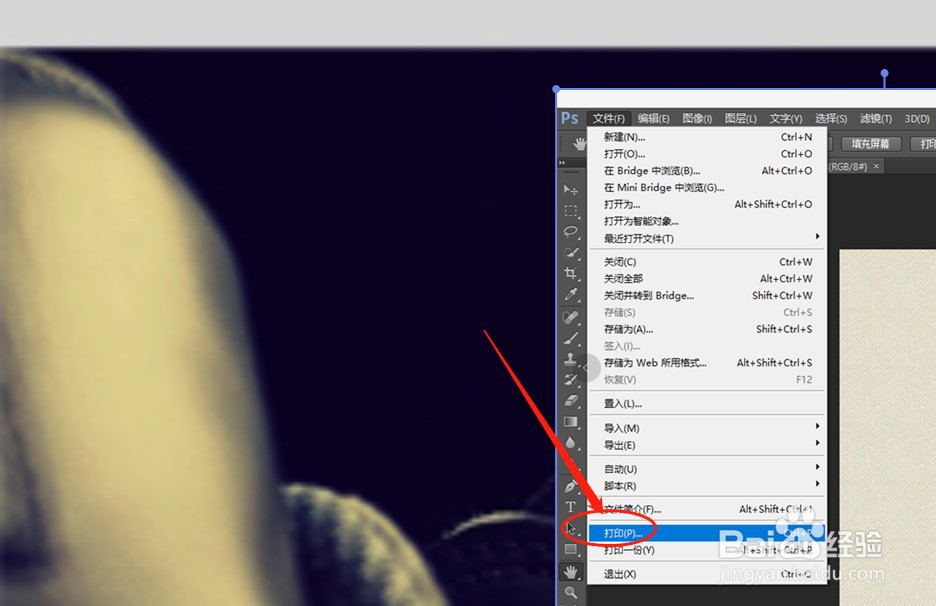Choose 关闭全部 menu entry
Viewport: 936px width, 606px height.
[707, 278]
